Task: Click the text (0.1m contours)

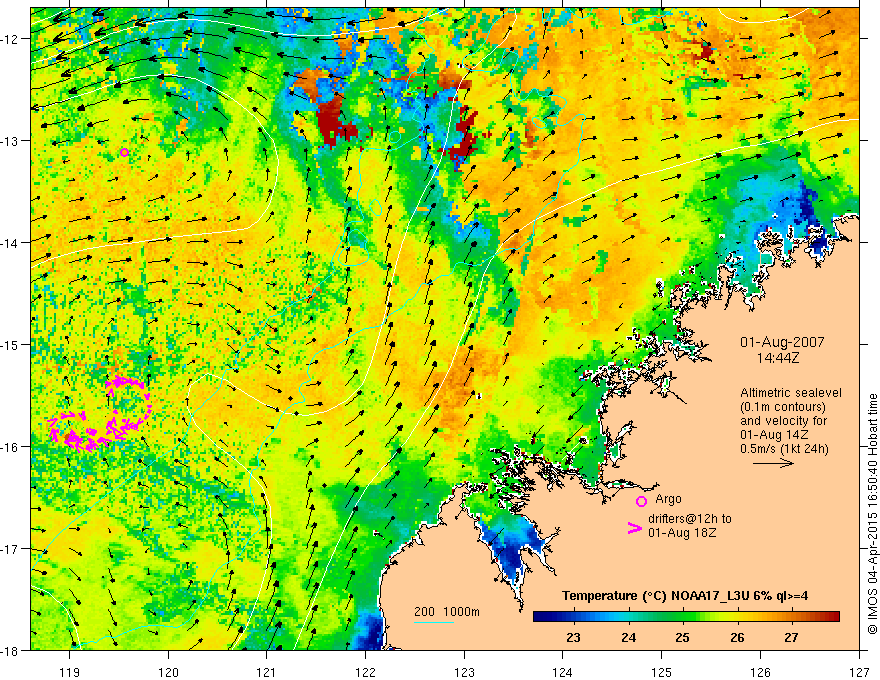Action: (782, 407)
